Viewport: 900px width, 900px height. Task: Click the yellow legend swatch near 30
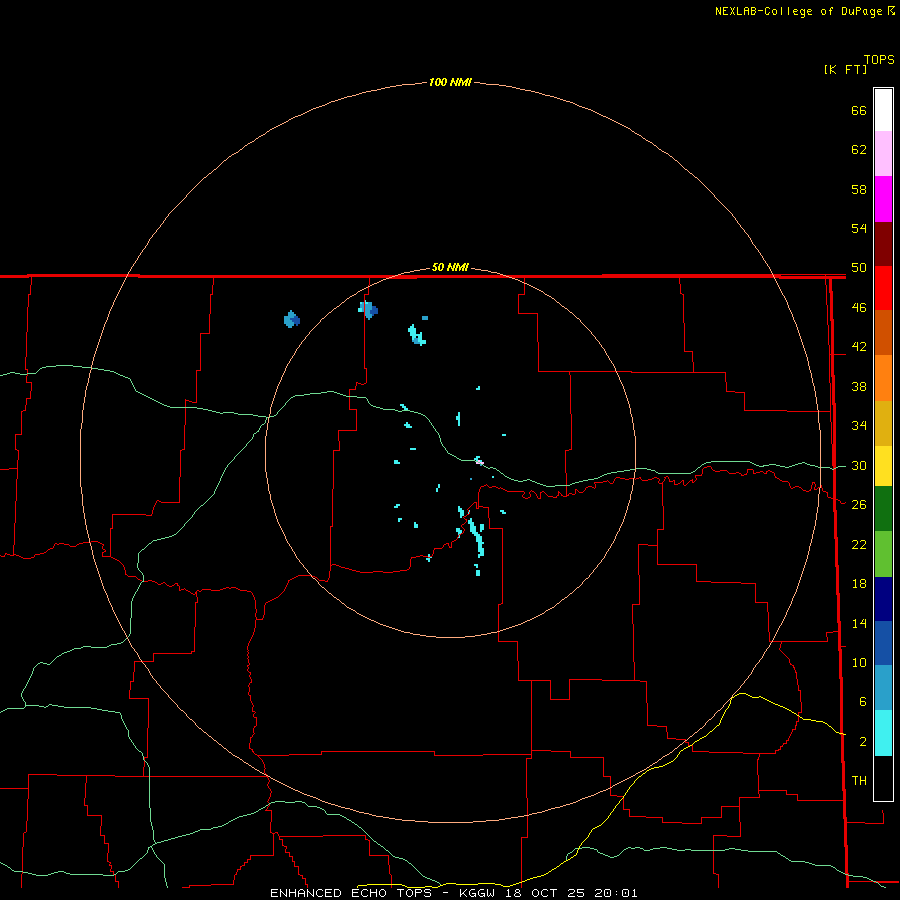coord(883,466)
